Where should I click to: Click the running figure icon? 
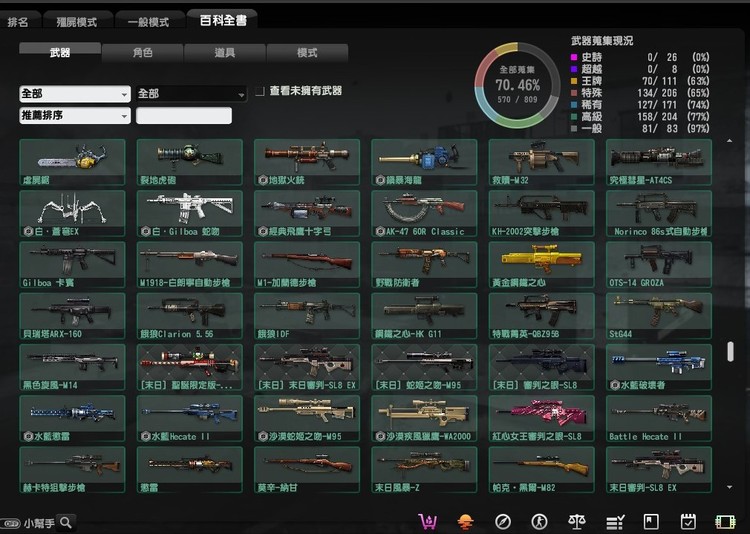pos(540,522)
